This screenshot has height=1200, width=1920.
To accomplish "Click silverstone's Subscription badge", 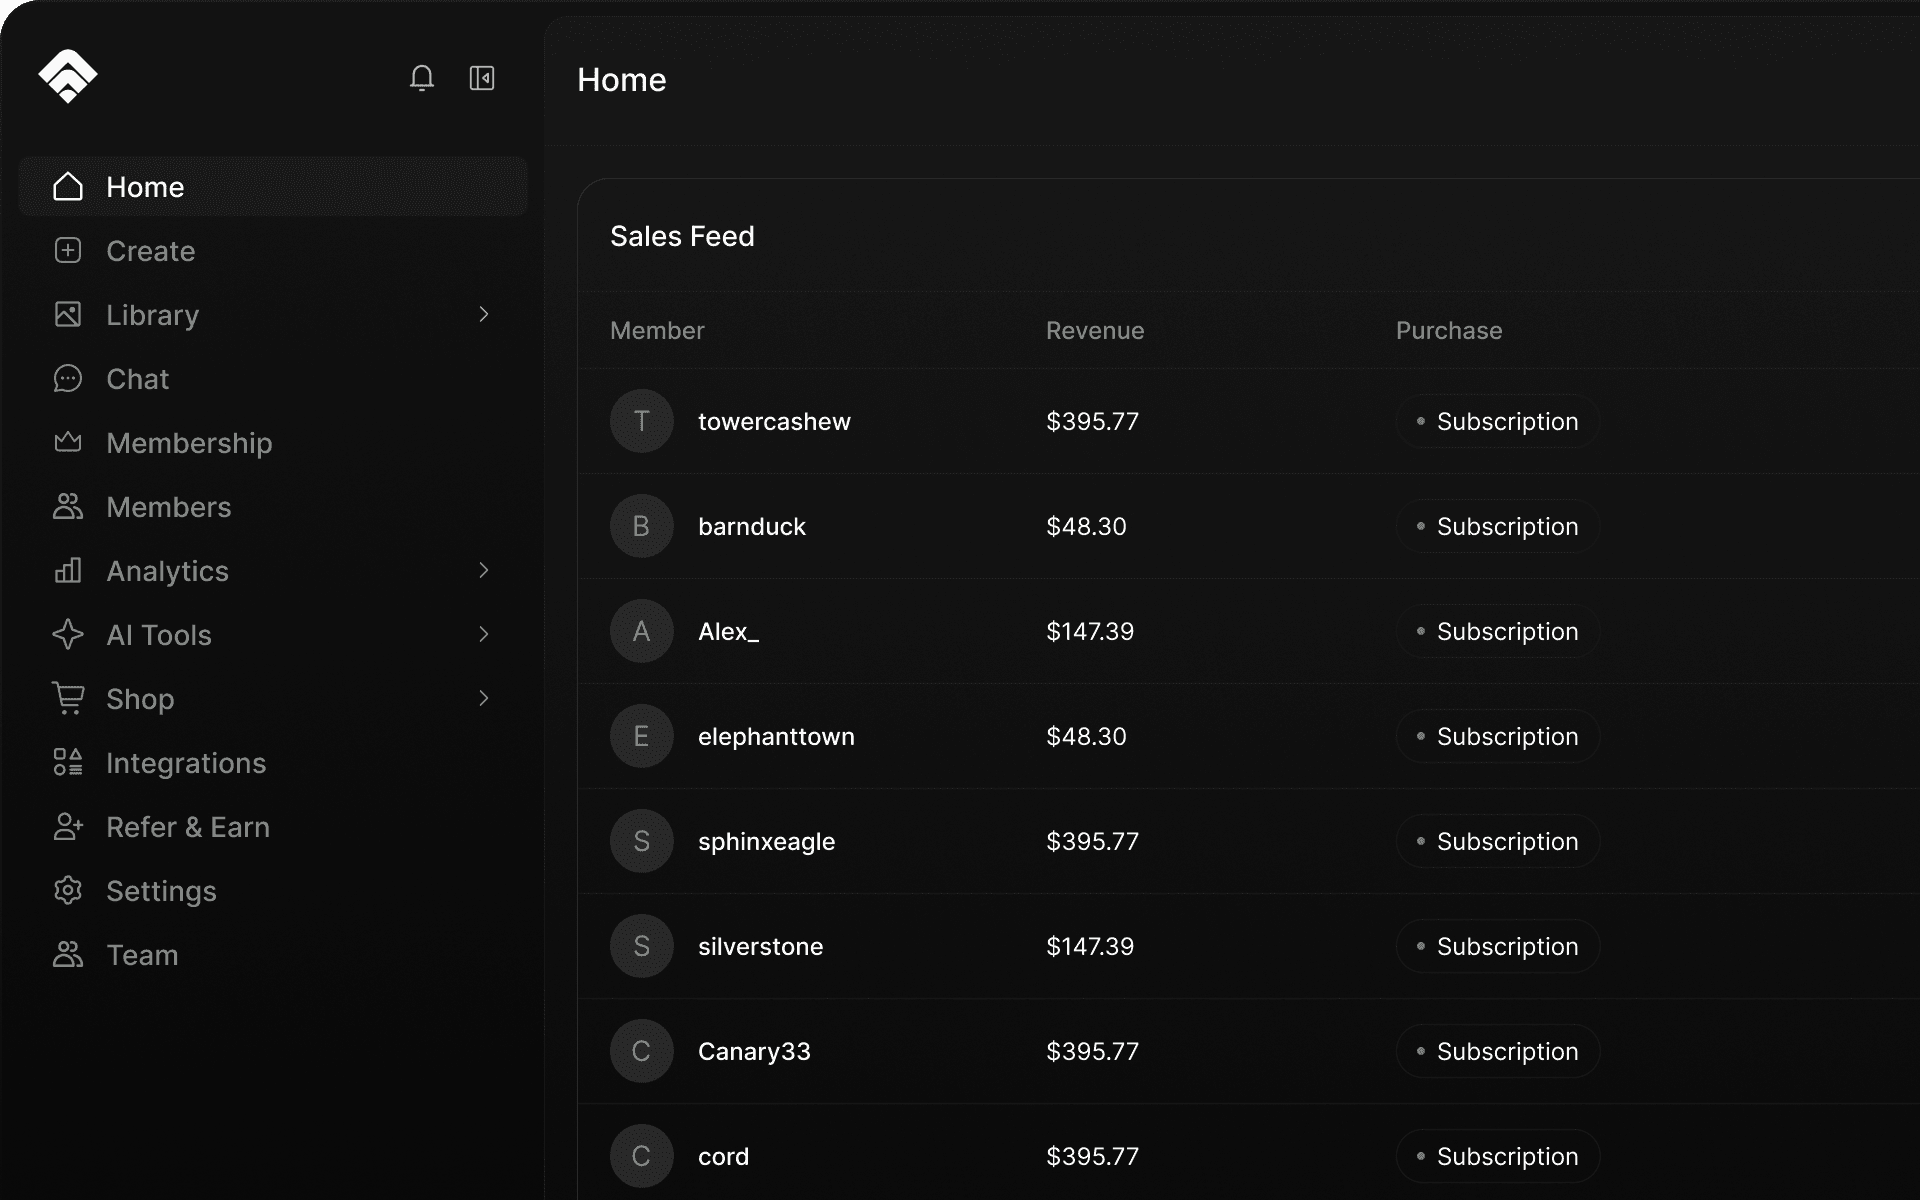I will click(x=1497, y=946).
